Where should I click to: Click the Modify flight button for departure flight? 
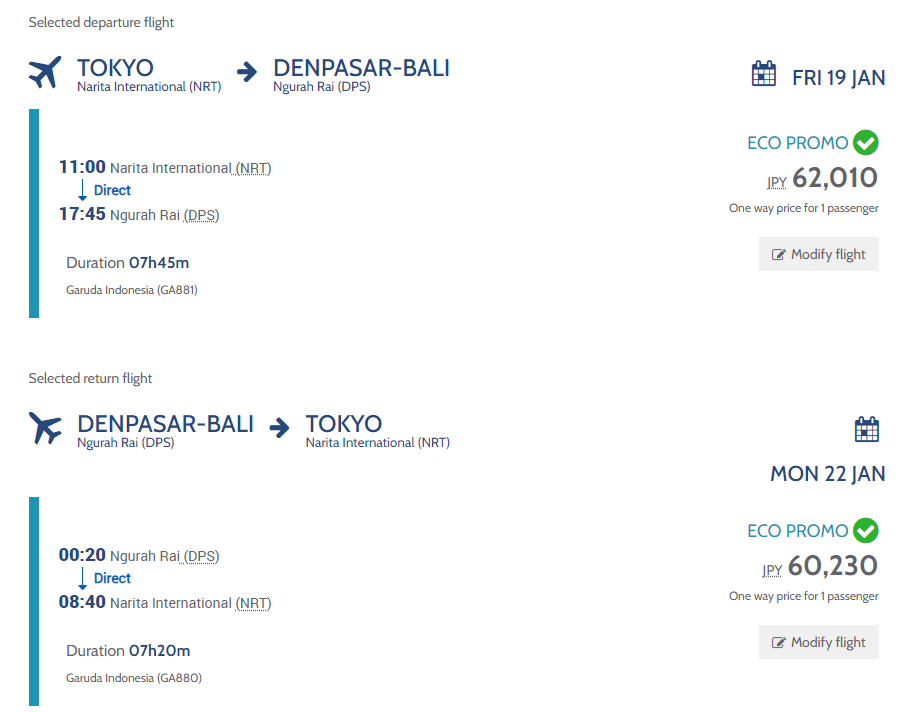click(x=818, y=254)
